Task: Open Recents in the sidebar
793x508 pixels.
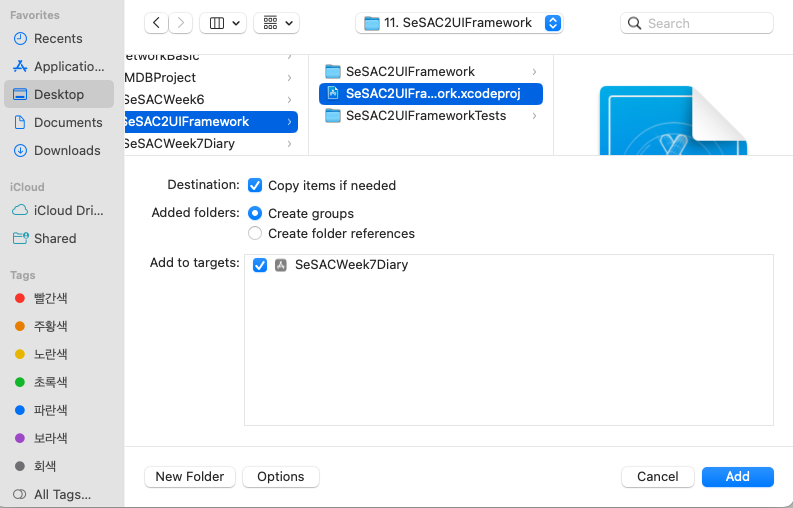Action: (x=58, y=38)
